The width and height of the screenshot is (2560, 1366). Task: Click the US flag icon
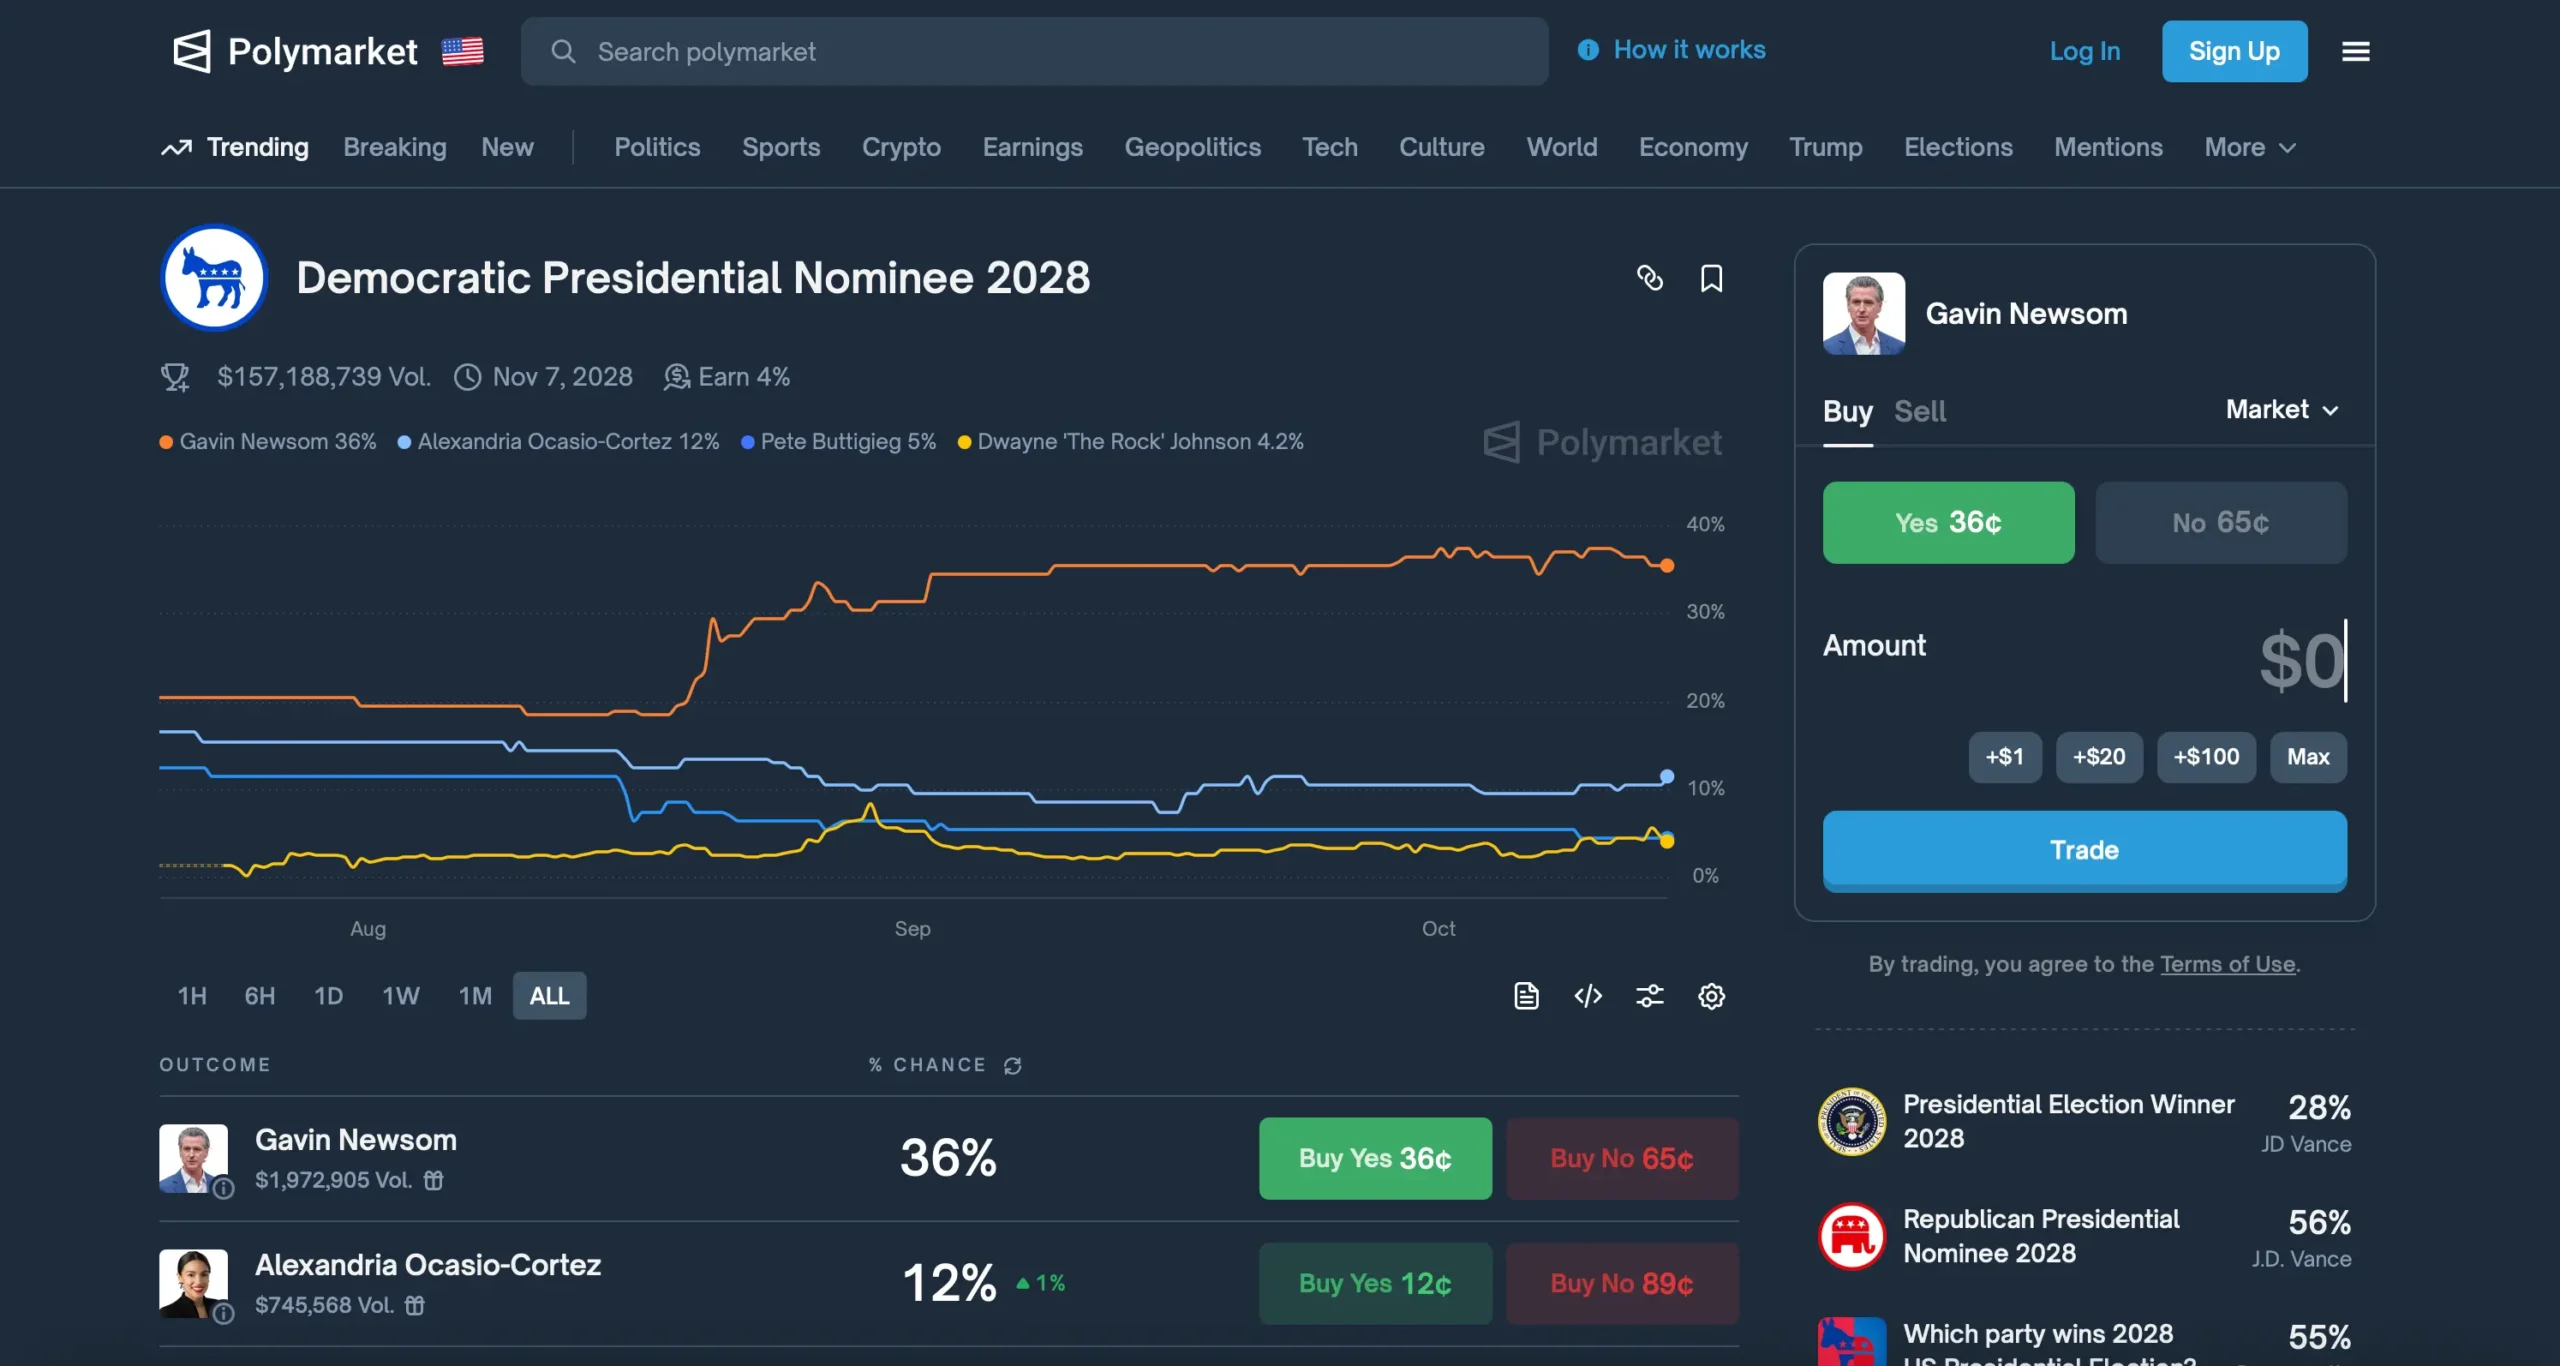pos(462,51)
